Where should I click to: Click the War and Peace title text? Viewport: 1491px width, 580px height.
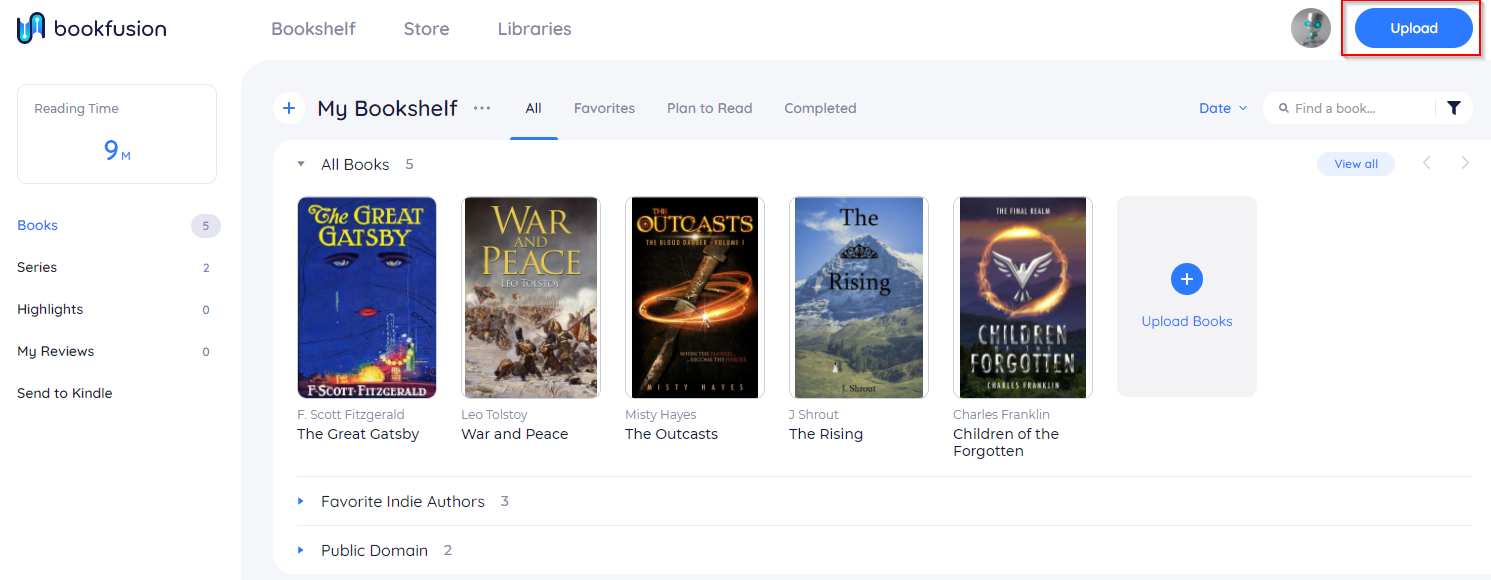click(x=515, y=434)
